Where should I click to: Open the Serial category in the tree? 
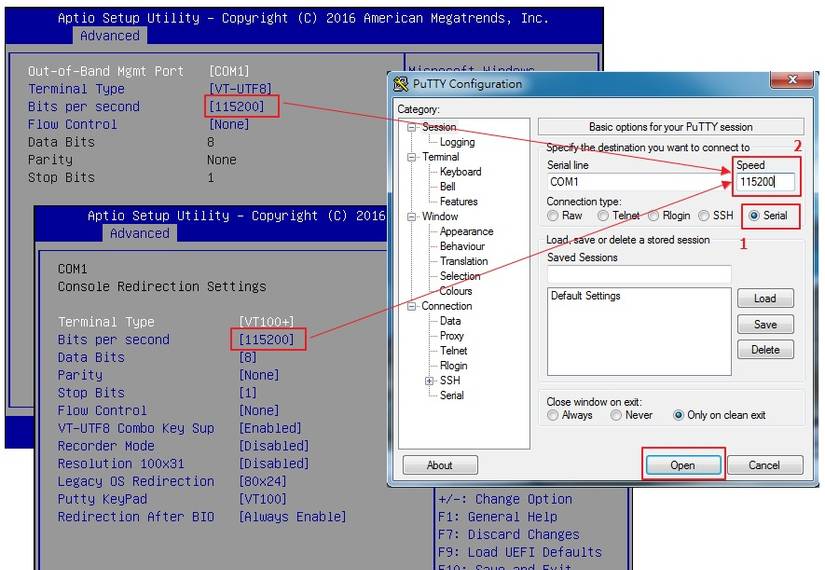click(x=452, y=395)
